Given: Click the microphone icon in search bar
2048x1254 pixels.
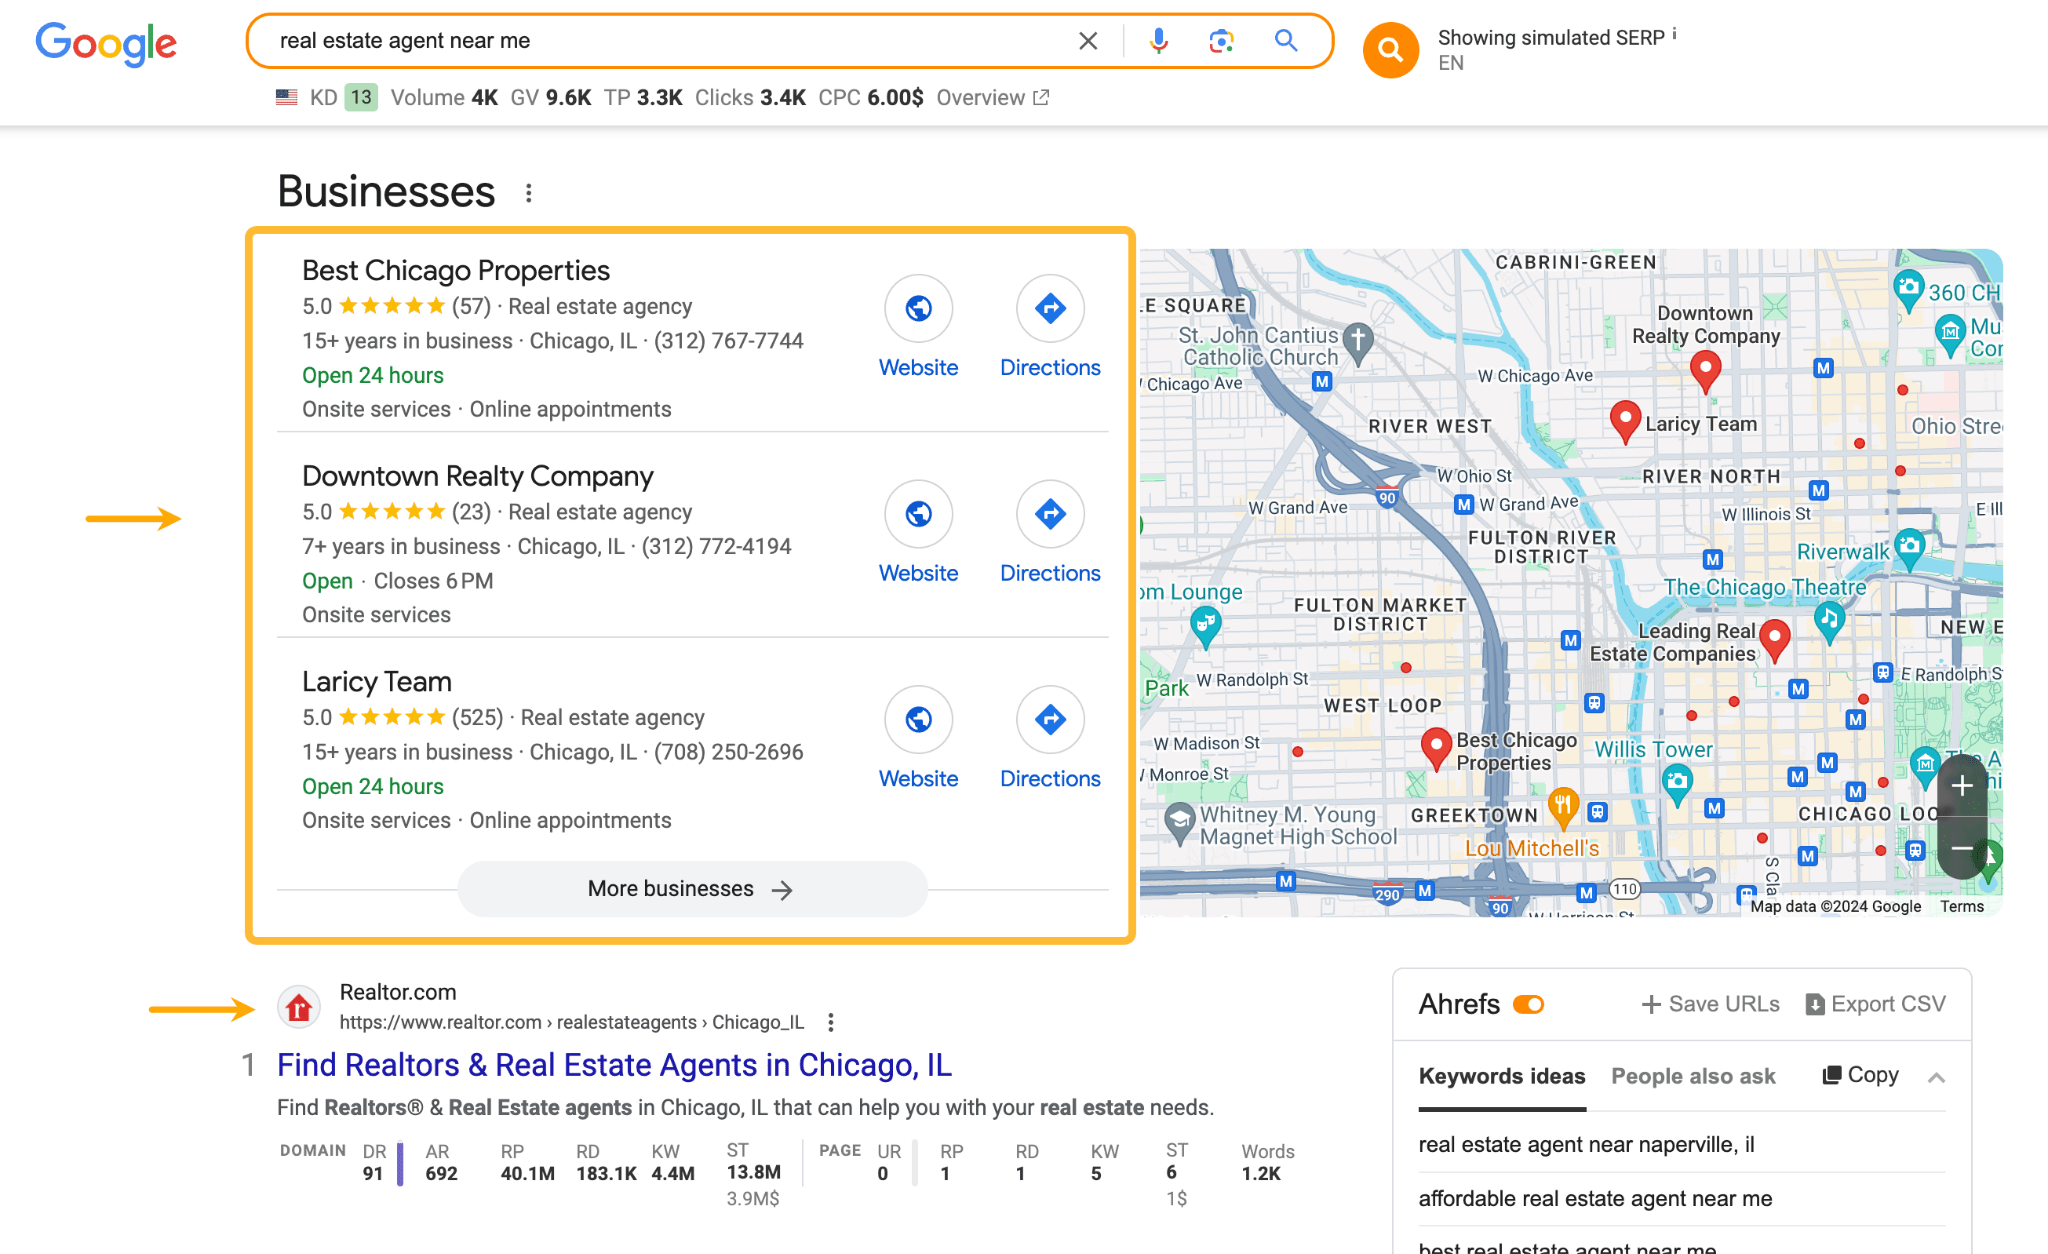Looking at the screenshot, I should pyautogui.click(x=1156, y=40).
